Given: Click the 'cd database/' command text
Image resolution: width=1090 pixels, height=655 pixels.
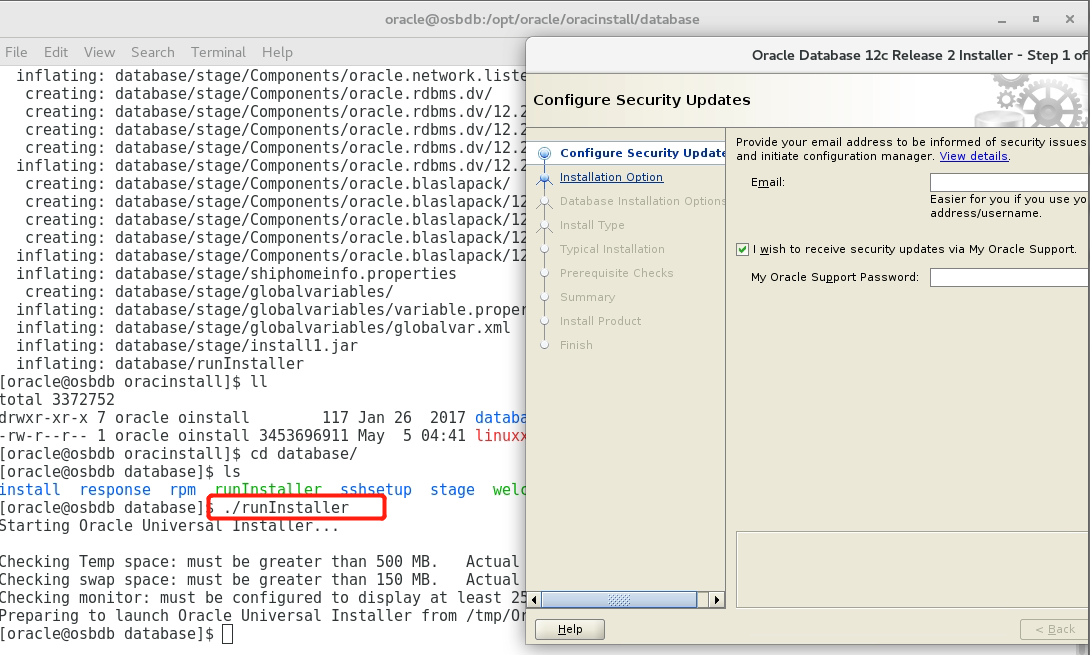Looking at the screenshot, I should pyautogui.click(x=304, y=454).
